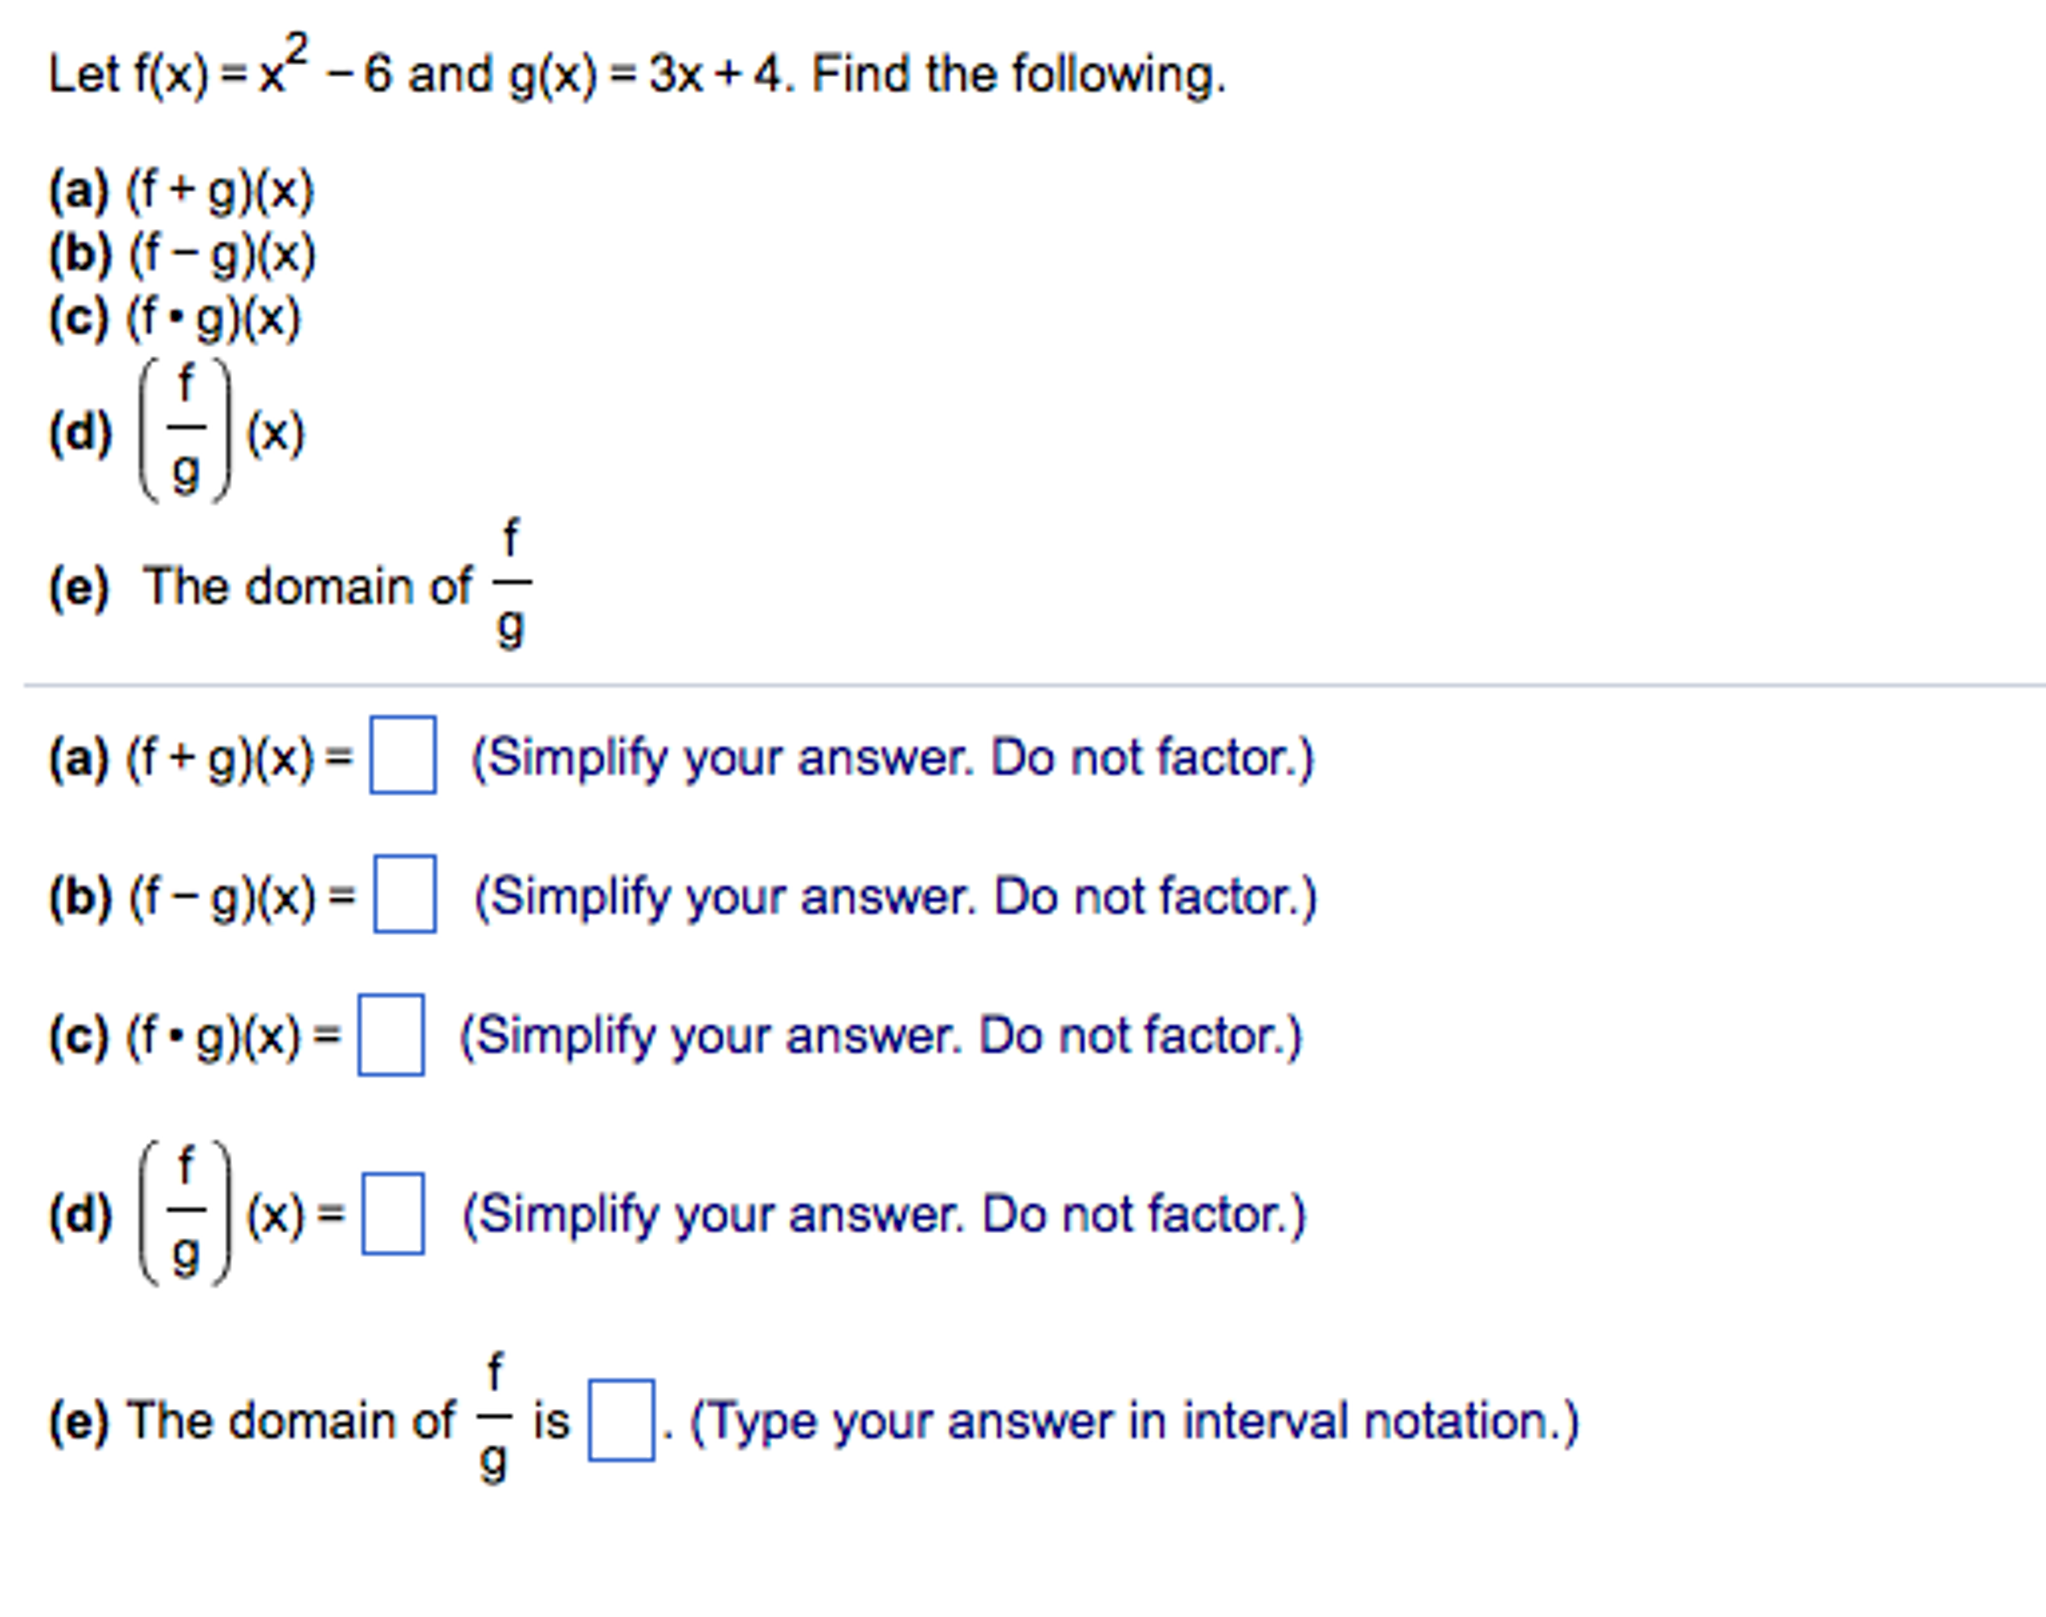This screenshot has width=2046, height=1617.
Task: Click the "Find the following." text
Action: [x=1018, y=74]
